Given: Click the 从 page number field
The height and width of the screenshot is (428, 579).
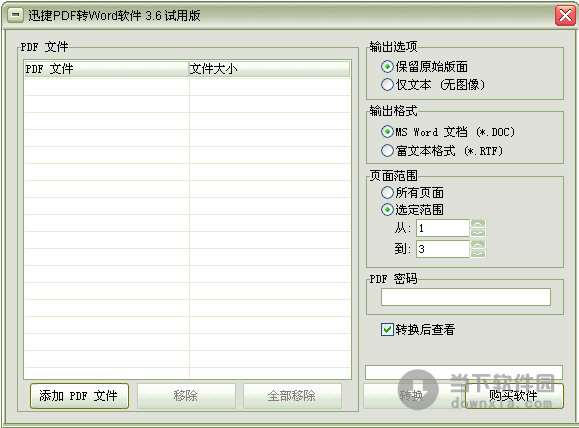Looking at the screenshot, I should tap(443, 228).
